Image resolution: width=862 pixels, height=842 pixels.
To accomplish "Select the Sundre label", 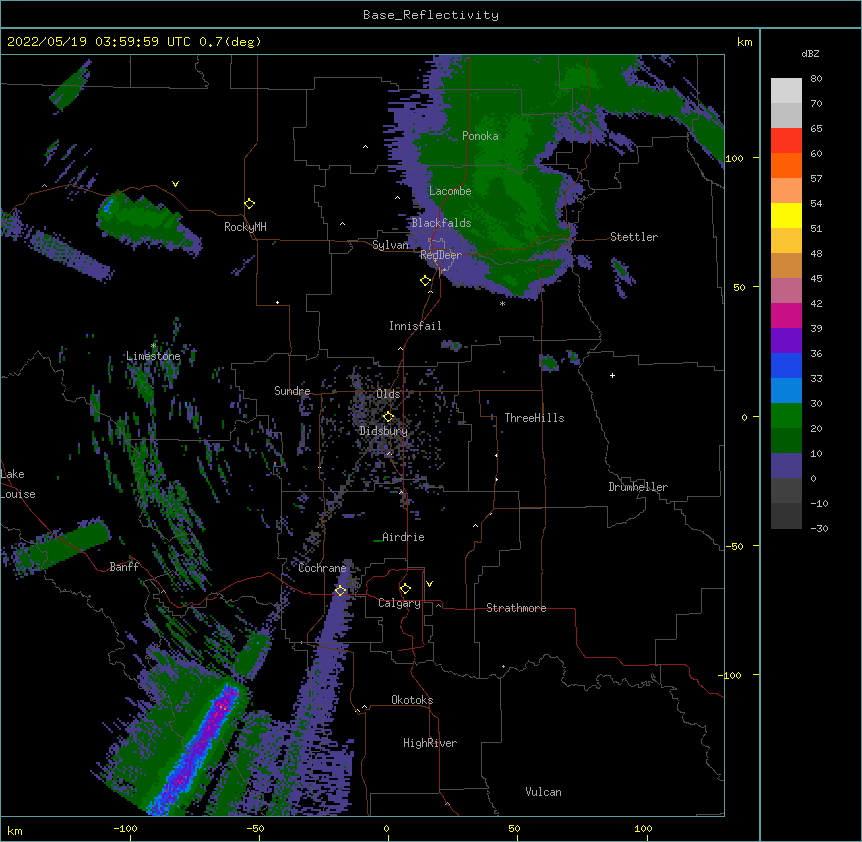I will point(292,391).
